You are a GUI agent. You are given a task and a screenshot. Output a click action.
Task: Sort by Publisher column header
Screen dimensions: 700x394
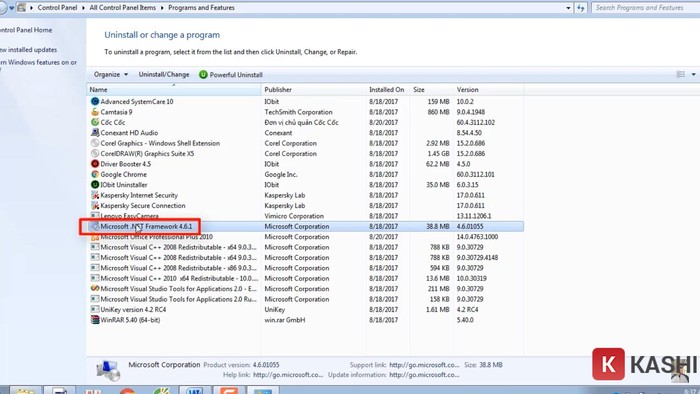[x=313, y=90]
